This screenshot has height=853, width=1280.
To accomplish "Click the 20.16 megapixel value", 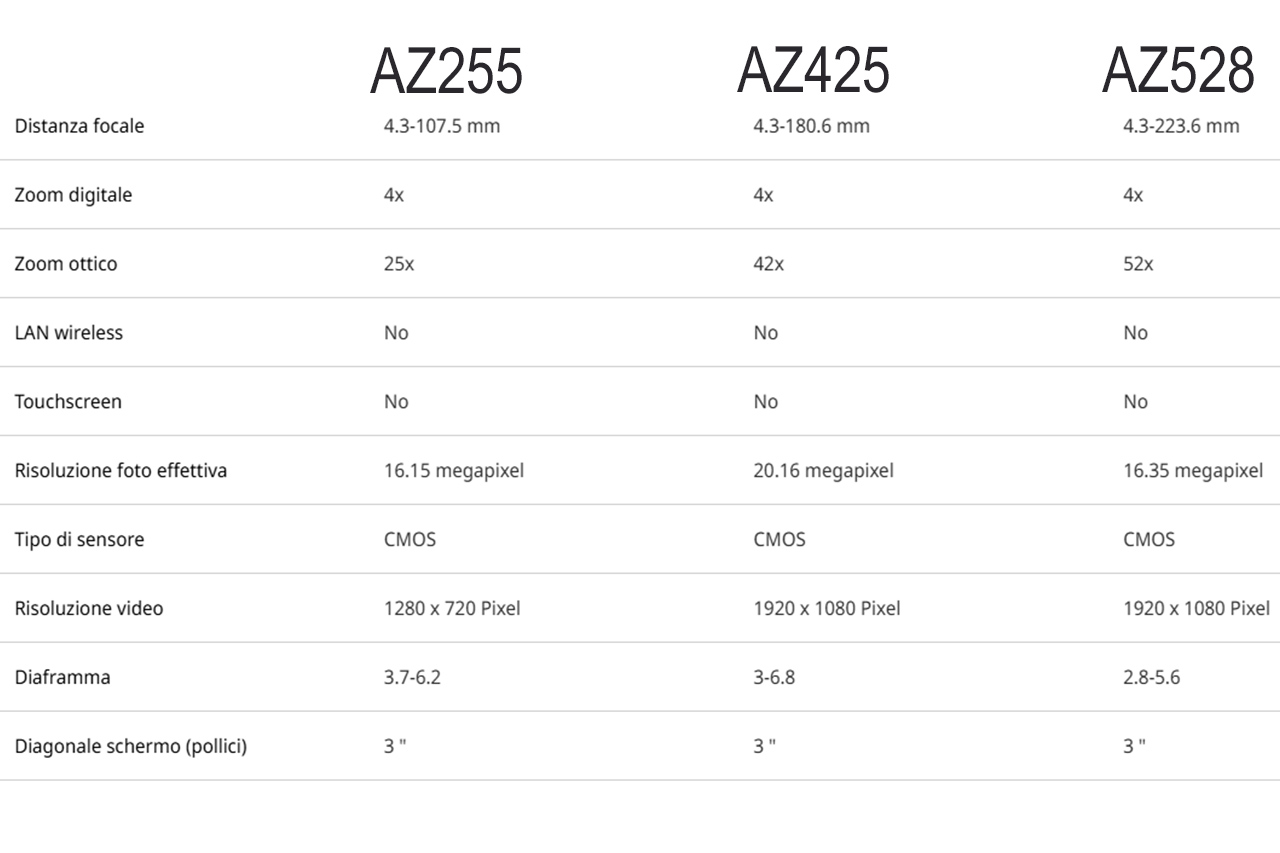I will click(823, 470).
